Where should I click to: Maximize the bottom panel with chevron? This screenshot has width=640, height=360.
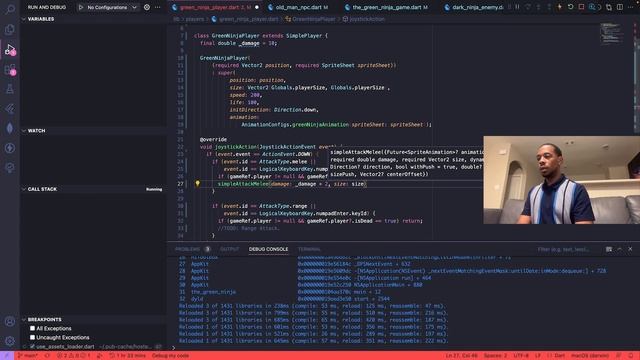(x=620, y=249)
